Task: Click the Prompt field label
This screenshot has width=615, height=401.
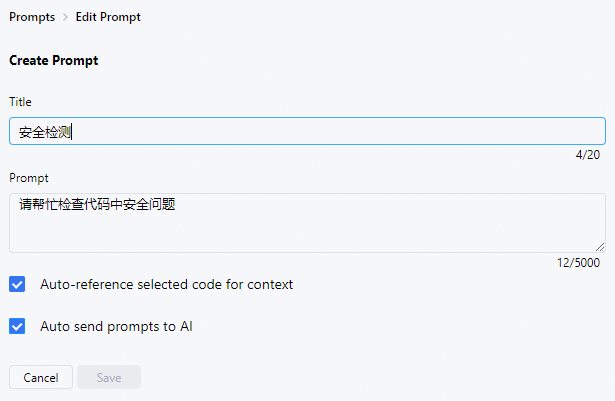Action: [29, 178]
